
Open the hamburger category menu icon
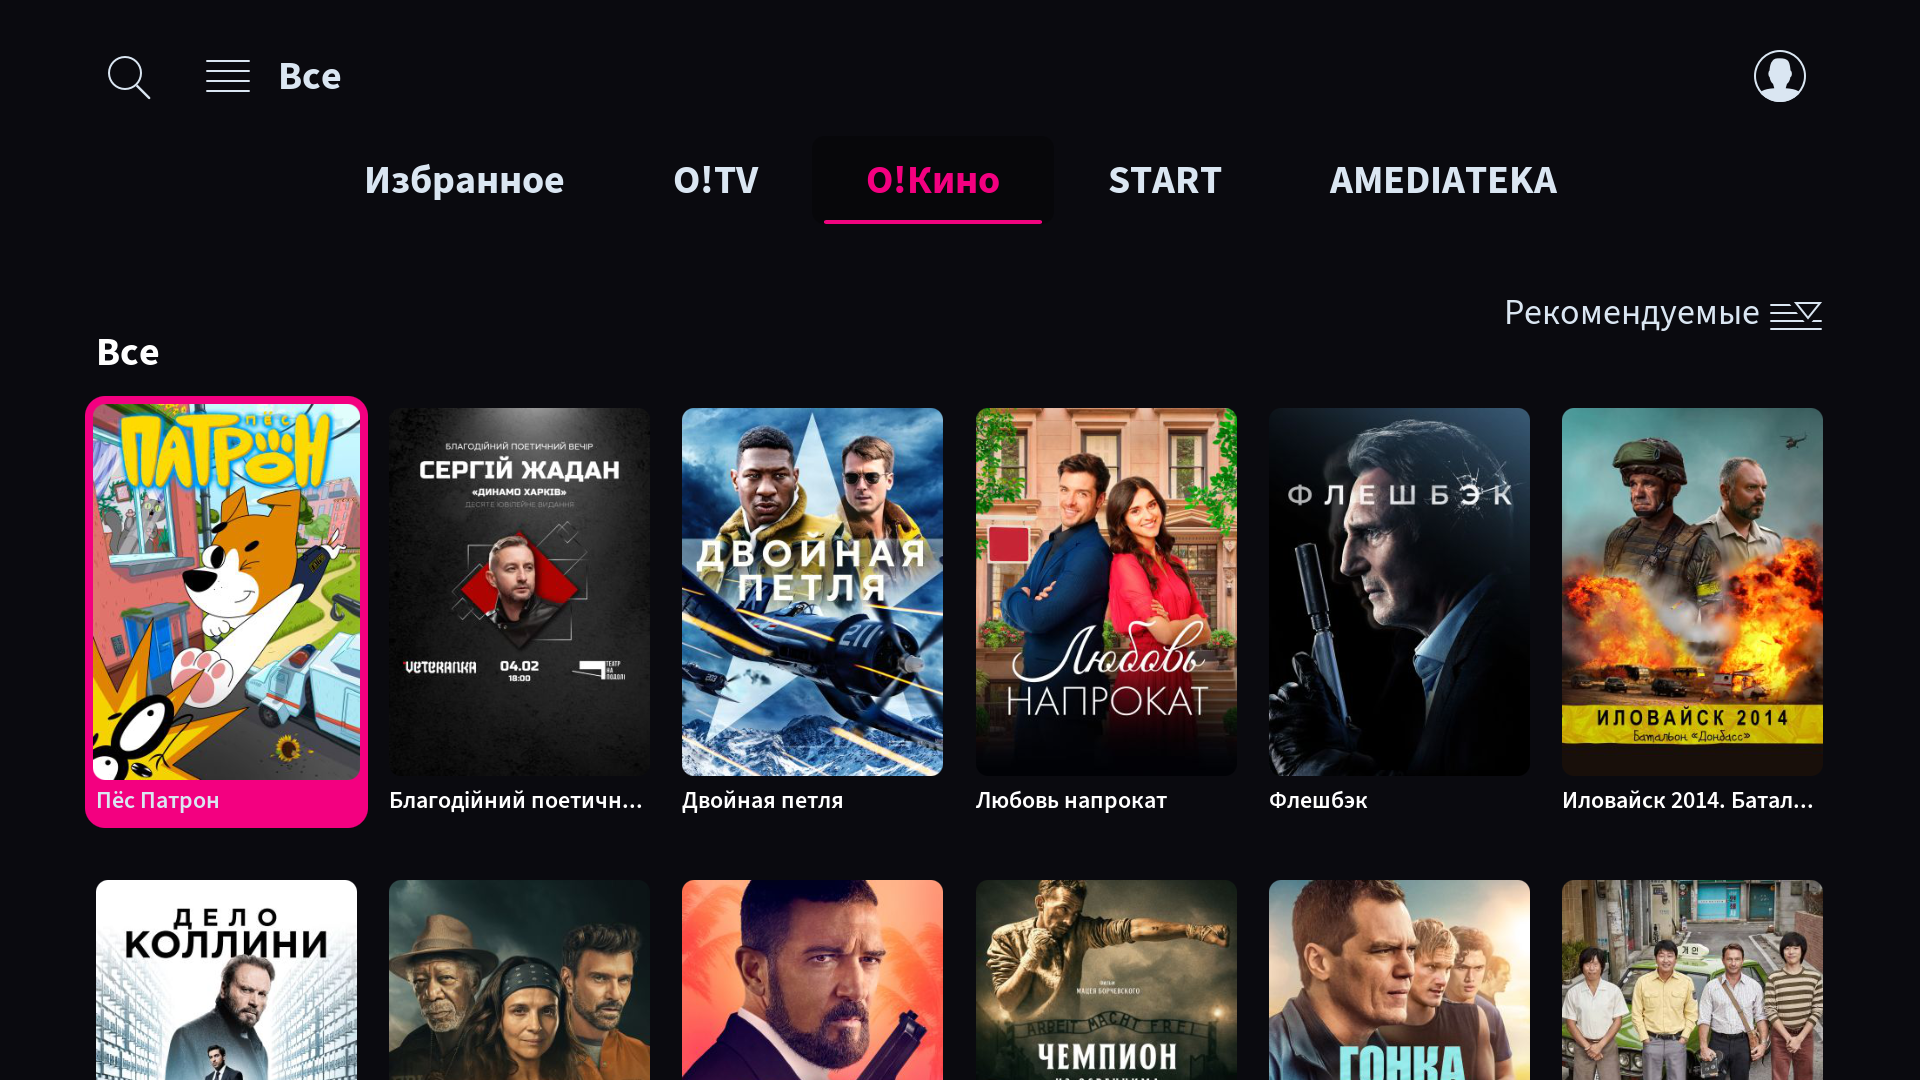pos(228,76)
